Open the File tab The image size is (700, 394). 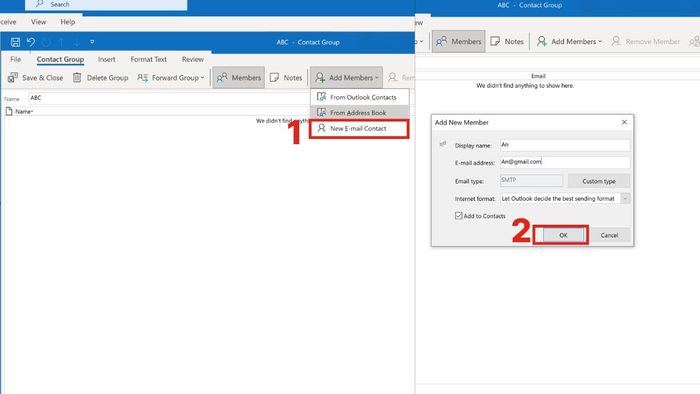pos(16,59)
